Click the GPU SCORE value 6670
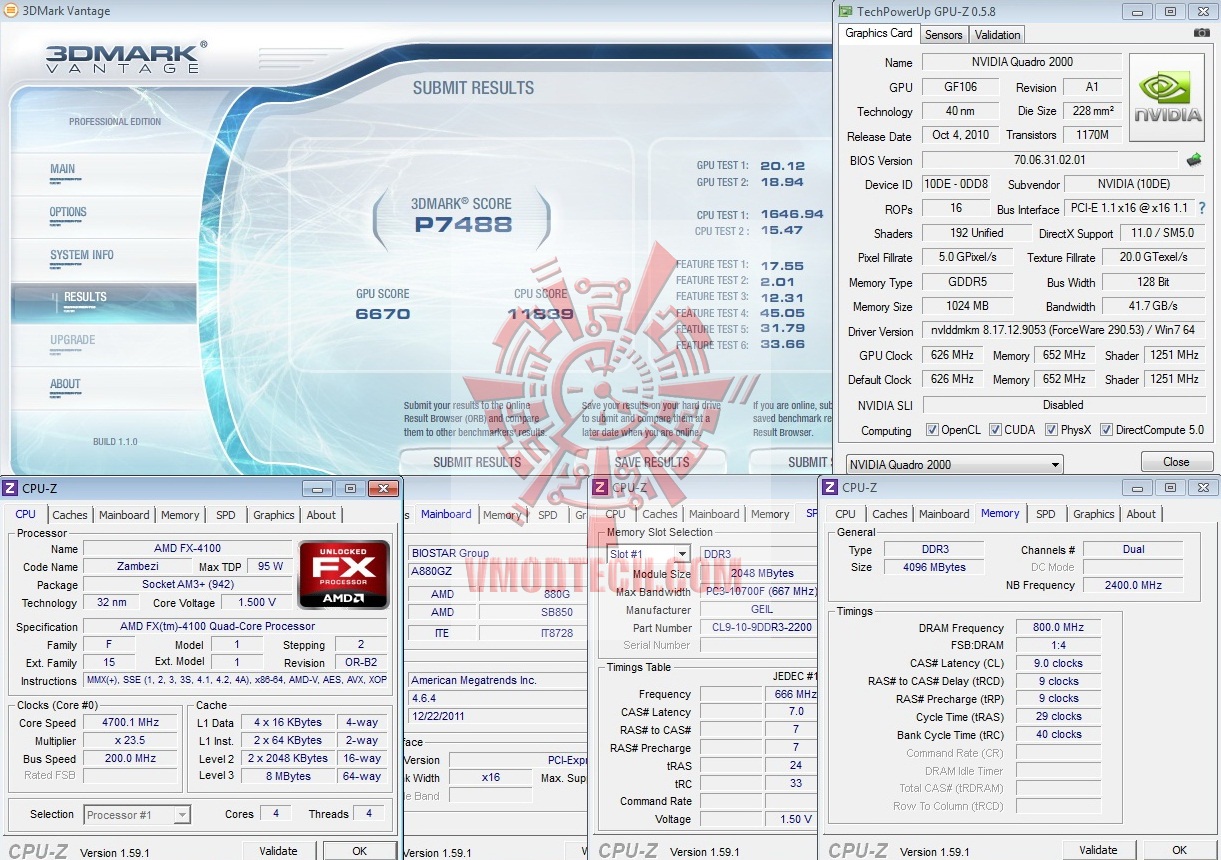Image resolution: width=1221 pixels, height=860 pixels. pyautogui.click(x=383, y=314)
